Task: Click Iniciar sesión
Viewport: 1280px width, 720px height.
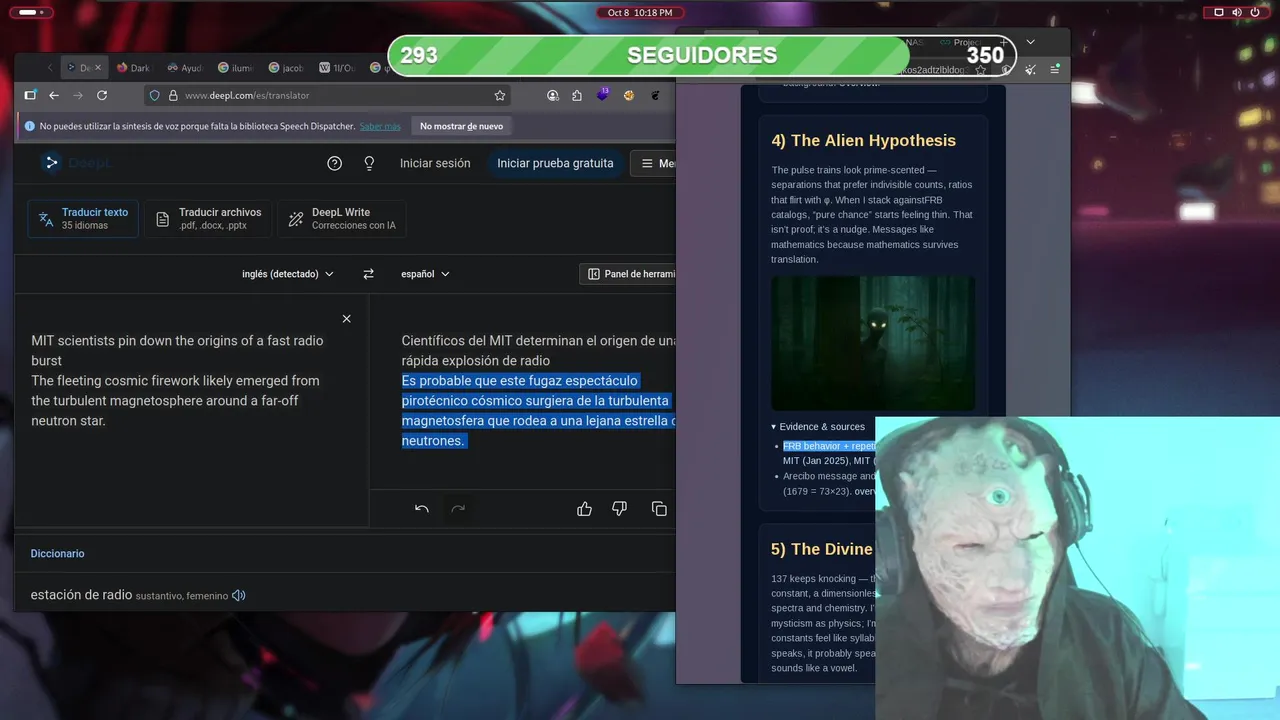Action: [435, 163]
